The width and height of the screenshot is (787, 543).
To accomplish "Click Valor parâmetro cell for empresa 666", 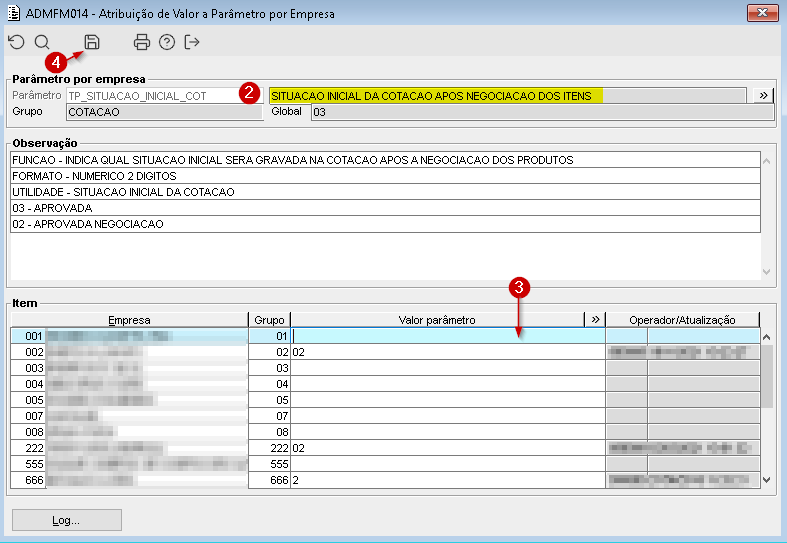I will pos(448,480).
